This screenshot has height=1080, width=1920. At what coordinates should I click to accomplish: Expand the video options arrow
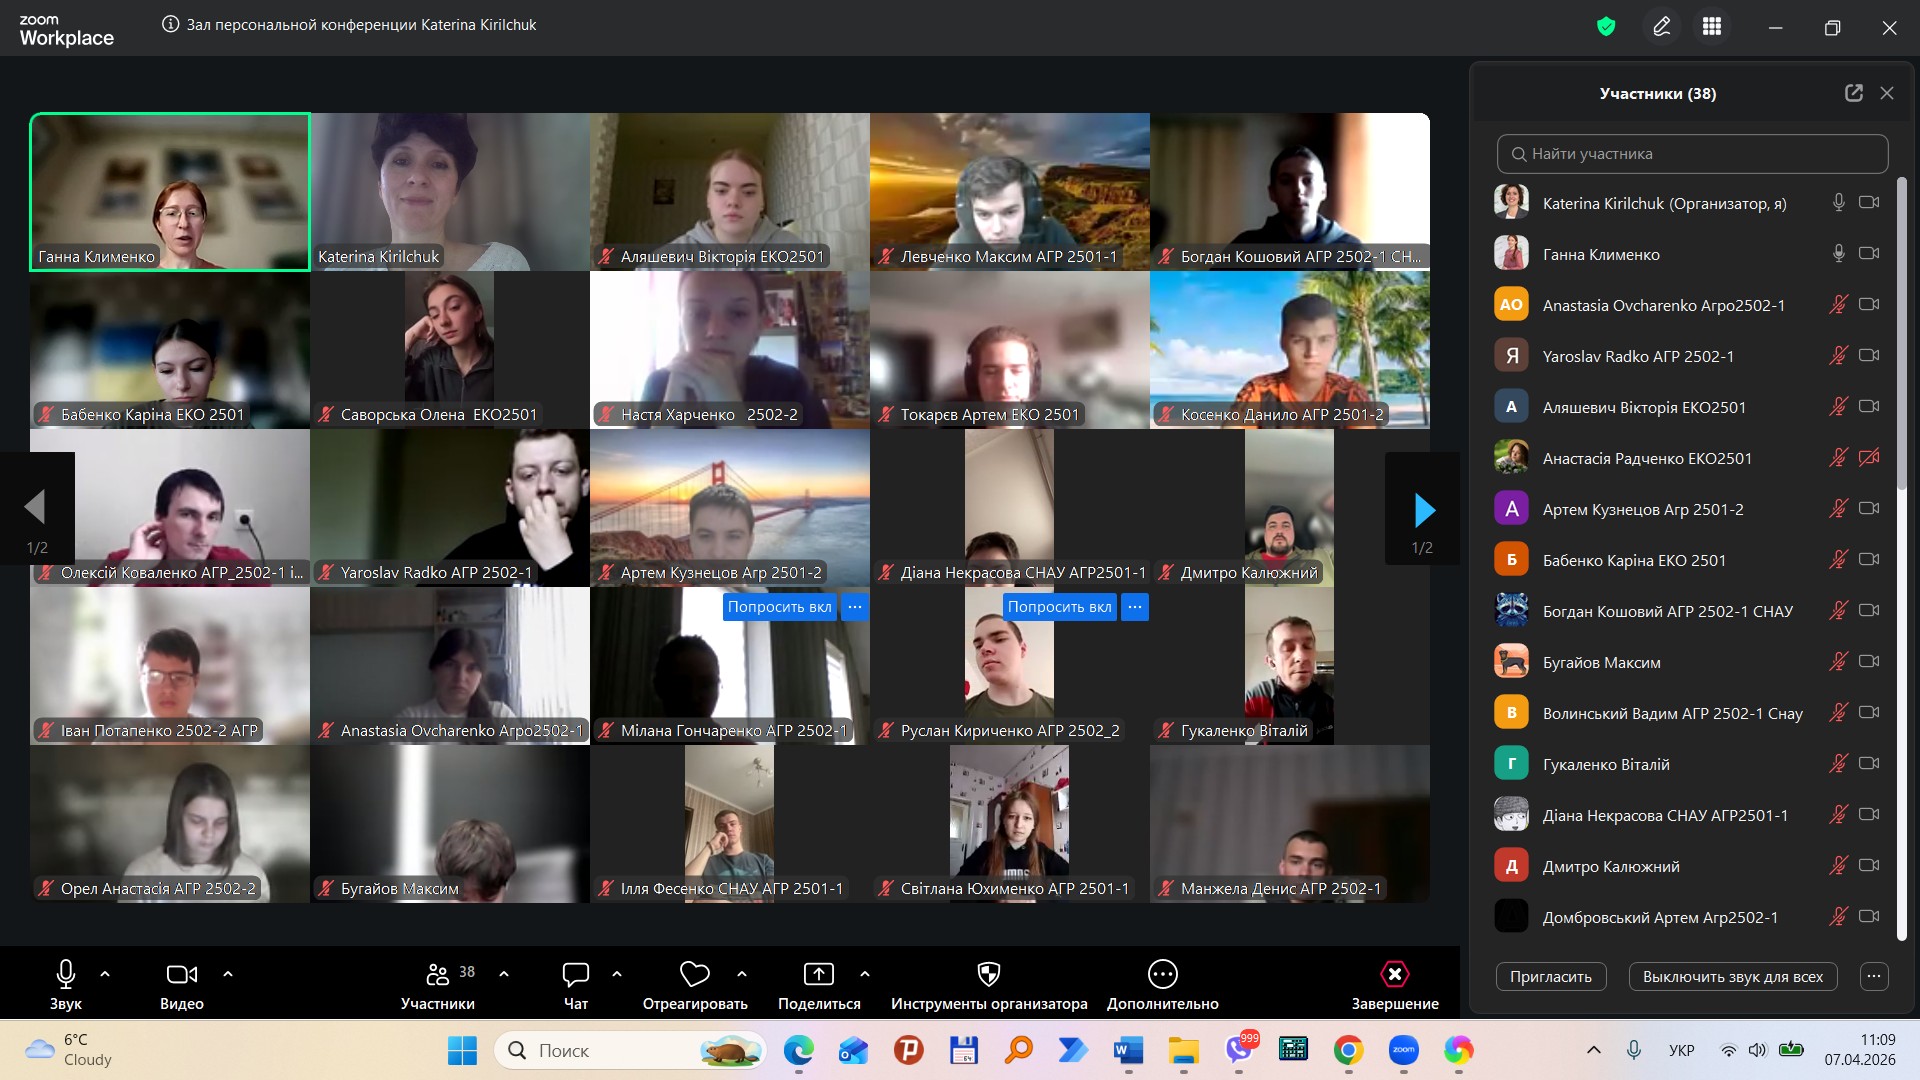pyautogui.click(x=228, y=973)
